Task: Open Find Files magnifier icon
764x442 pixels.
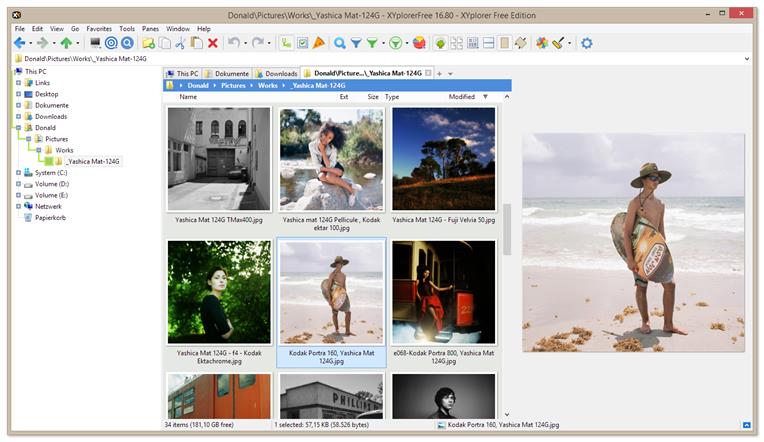Action: click(340, 43)
